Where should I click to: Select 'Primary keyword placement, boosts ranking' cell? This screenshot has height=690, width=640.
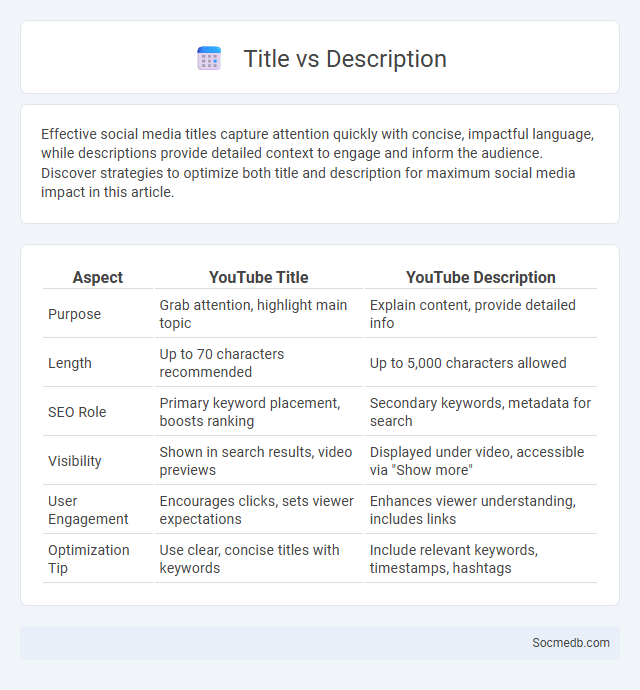pyautogui.click(x=258, y=411)
